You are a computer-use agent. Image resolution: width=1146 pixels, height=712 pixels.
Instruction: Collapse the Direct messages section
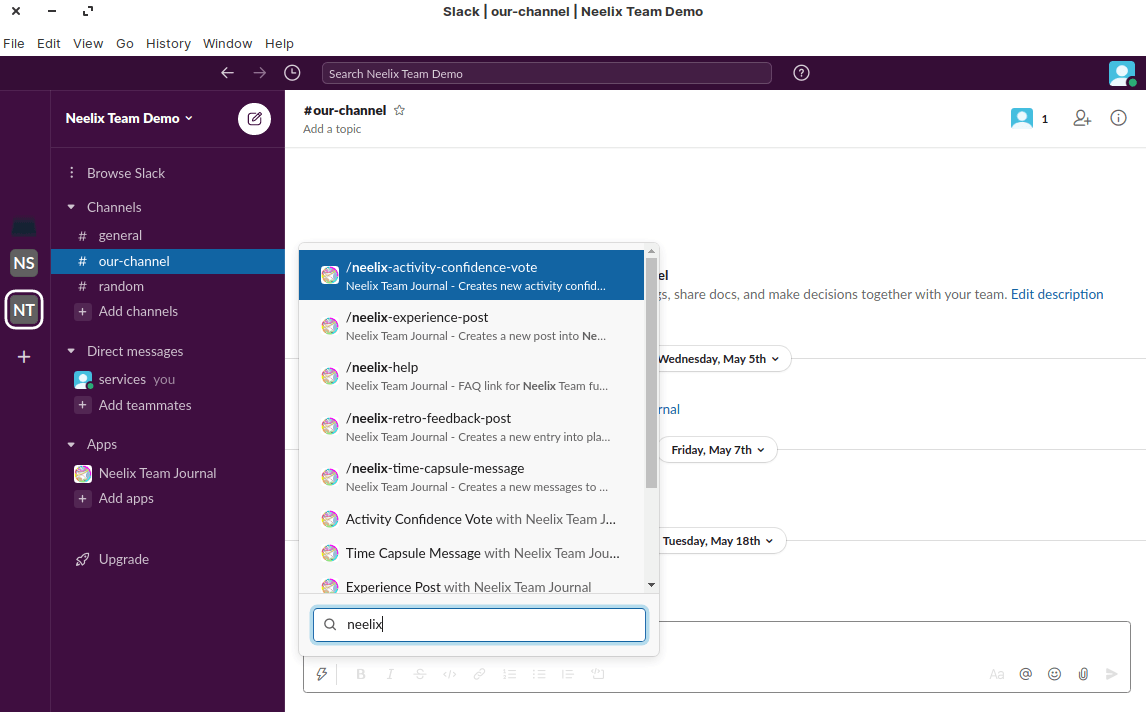click(71, 351)
